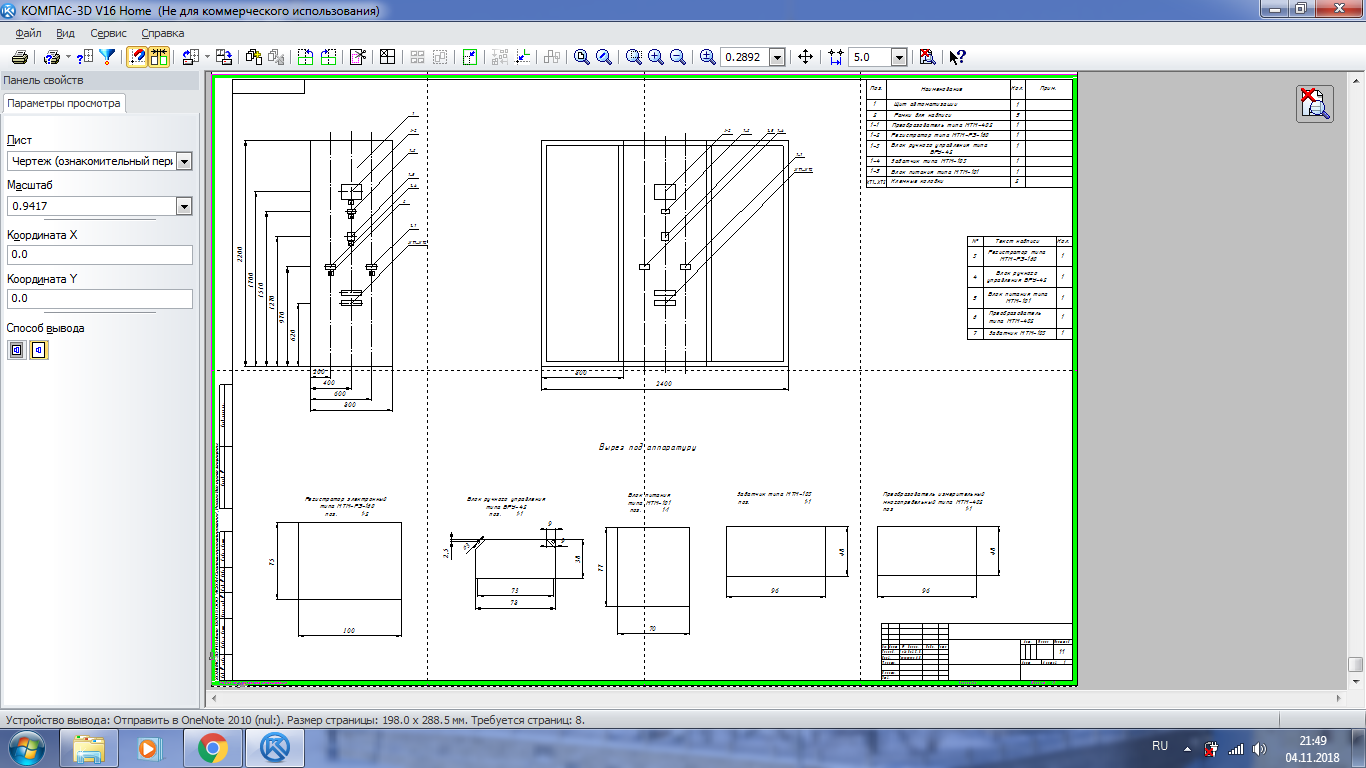Select the first output method button
This screenshot has width=1366, height=768.
pyautogui.click(x=17, y=350)
